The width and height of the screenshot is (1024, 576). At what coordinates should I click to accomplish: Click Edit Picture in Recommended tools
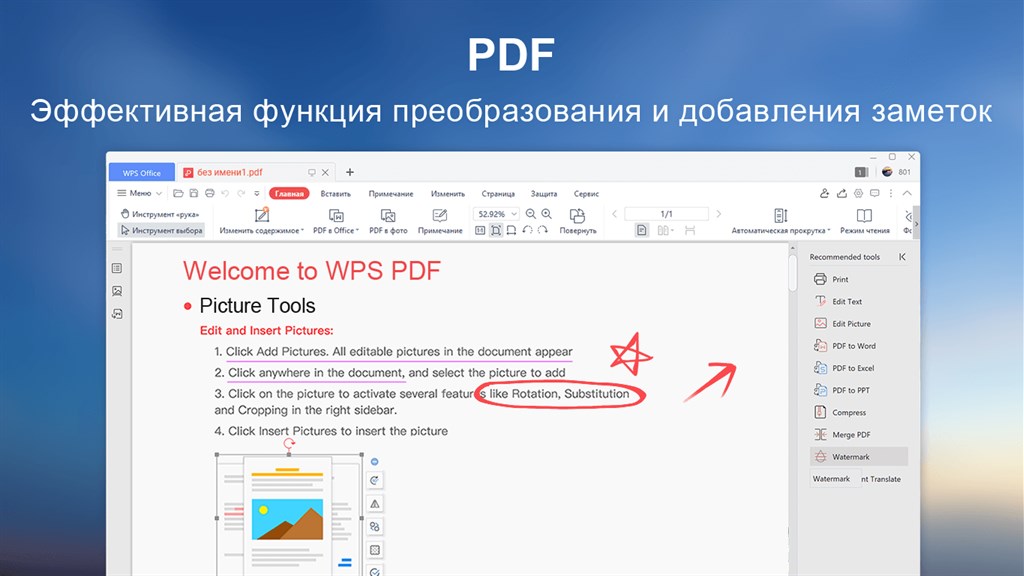tap(859, 324)
